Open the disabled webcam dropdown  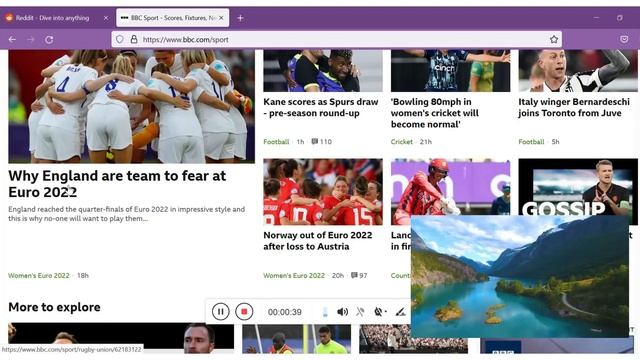(380, 312)
